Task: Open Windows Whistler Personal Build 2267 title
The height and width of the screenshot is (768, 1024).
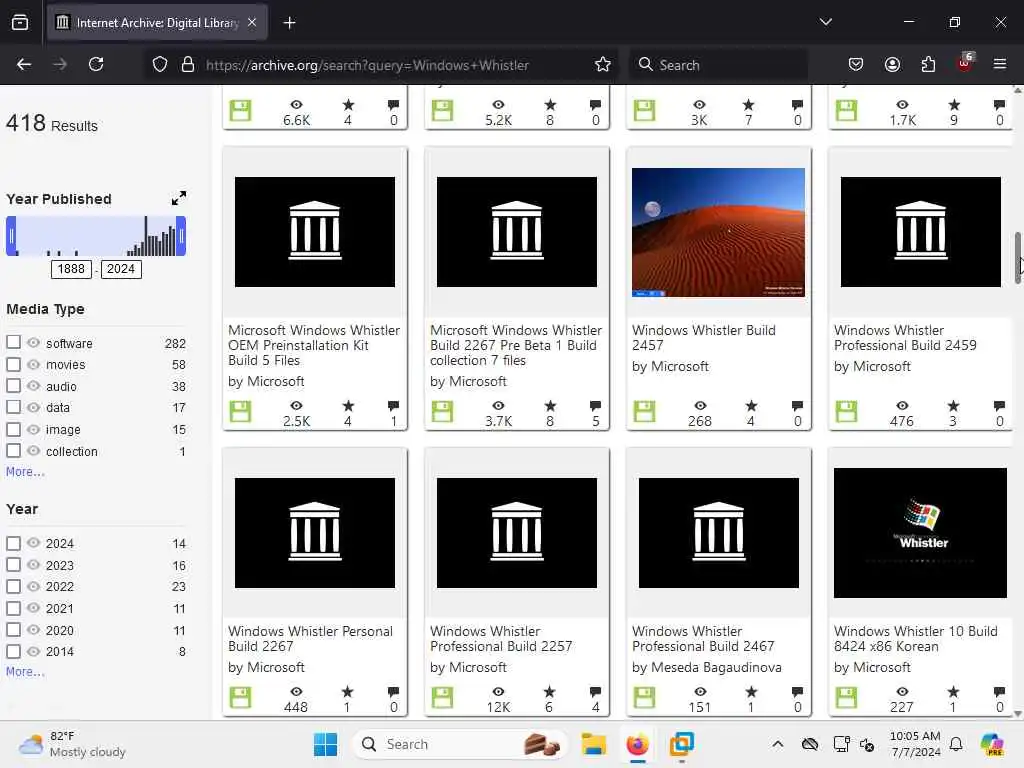Action: click(310, 639)
